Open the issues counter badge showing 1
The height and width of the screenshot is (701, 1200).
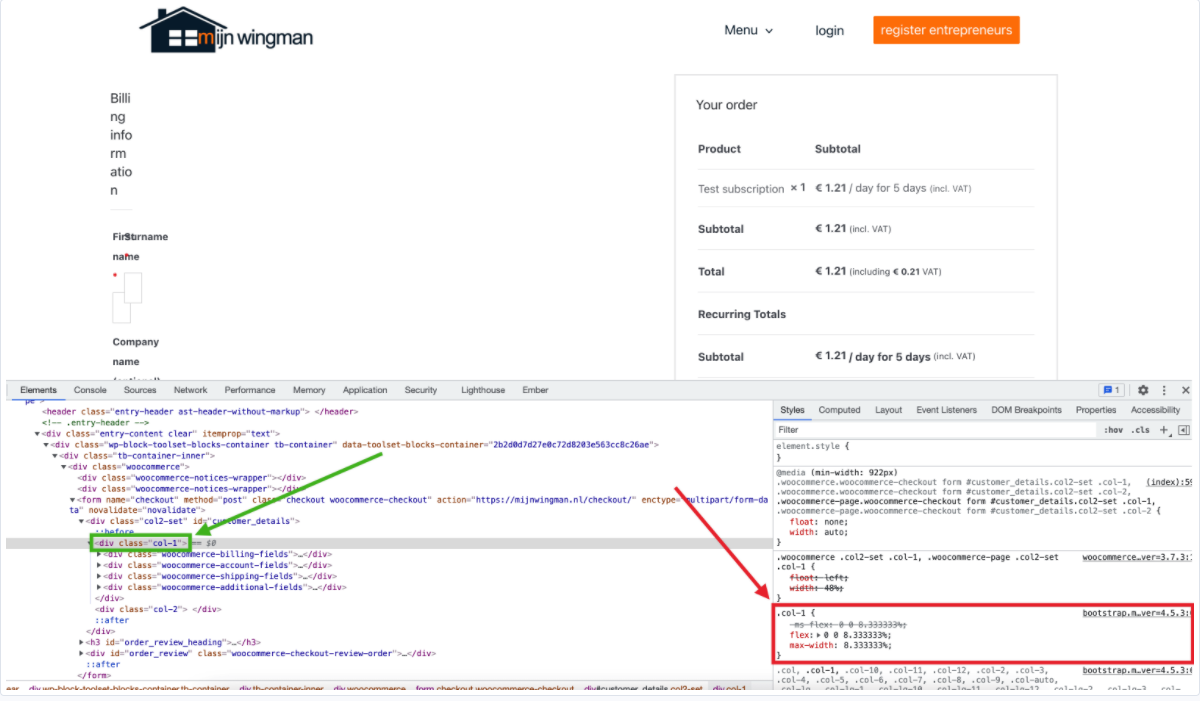tap(1111, 390)
